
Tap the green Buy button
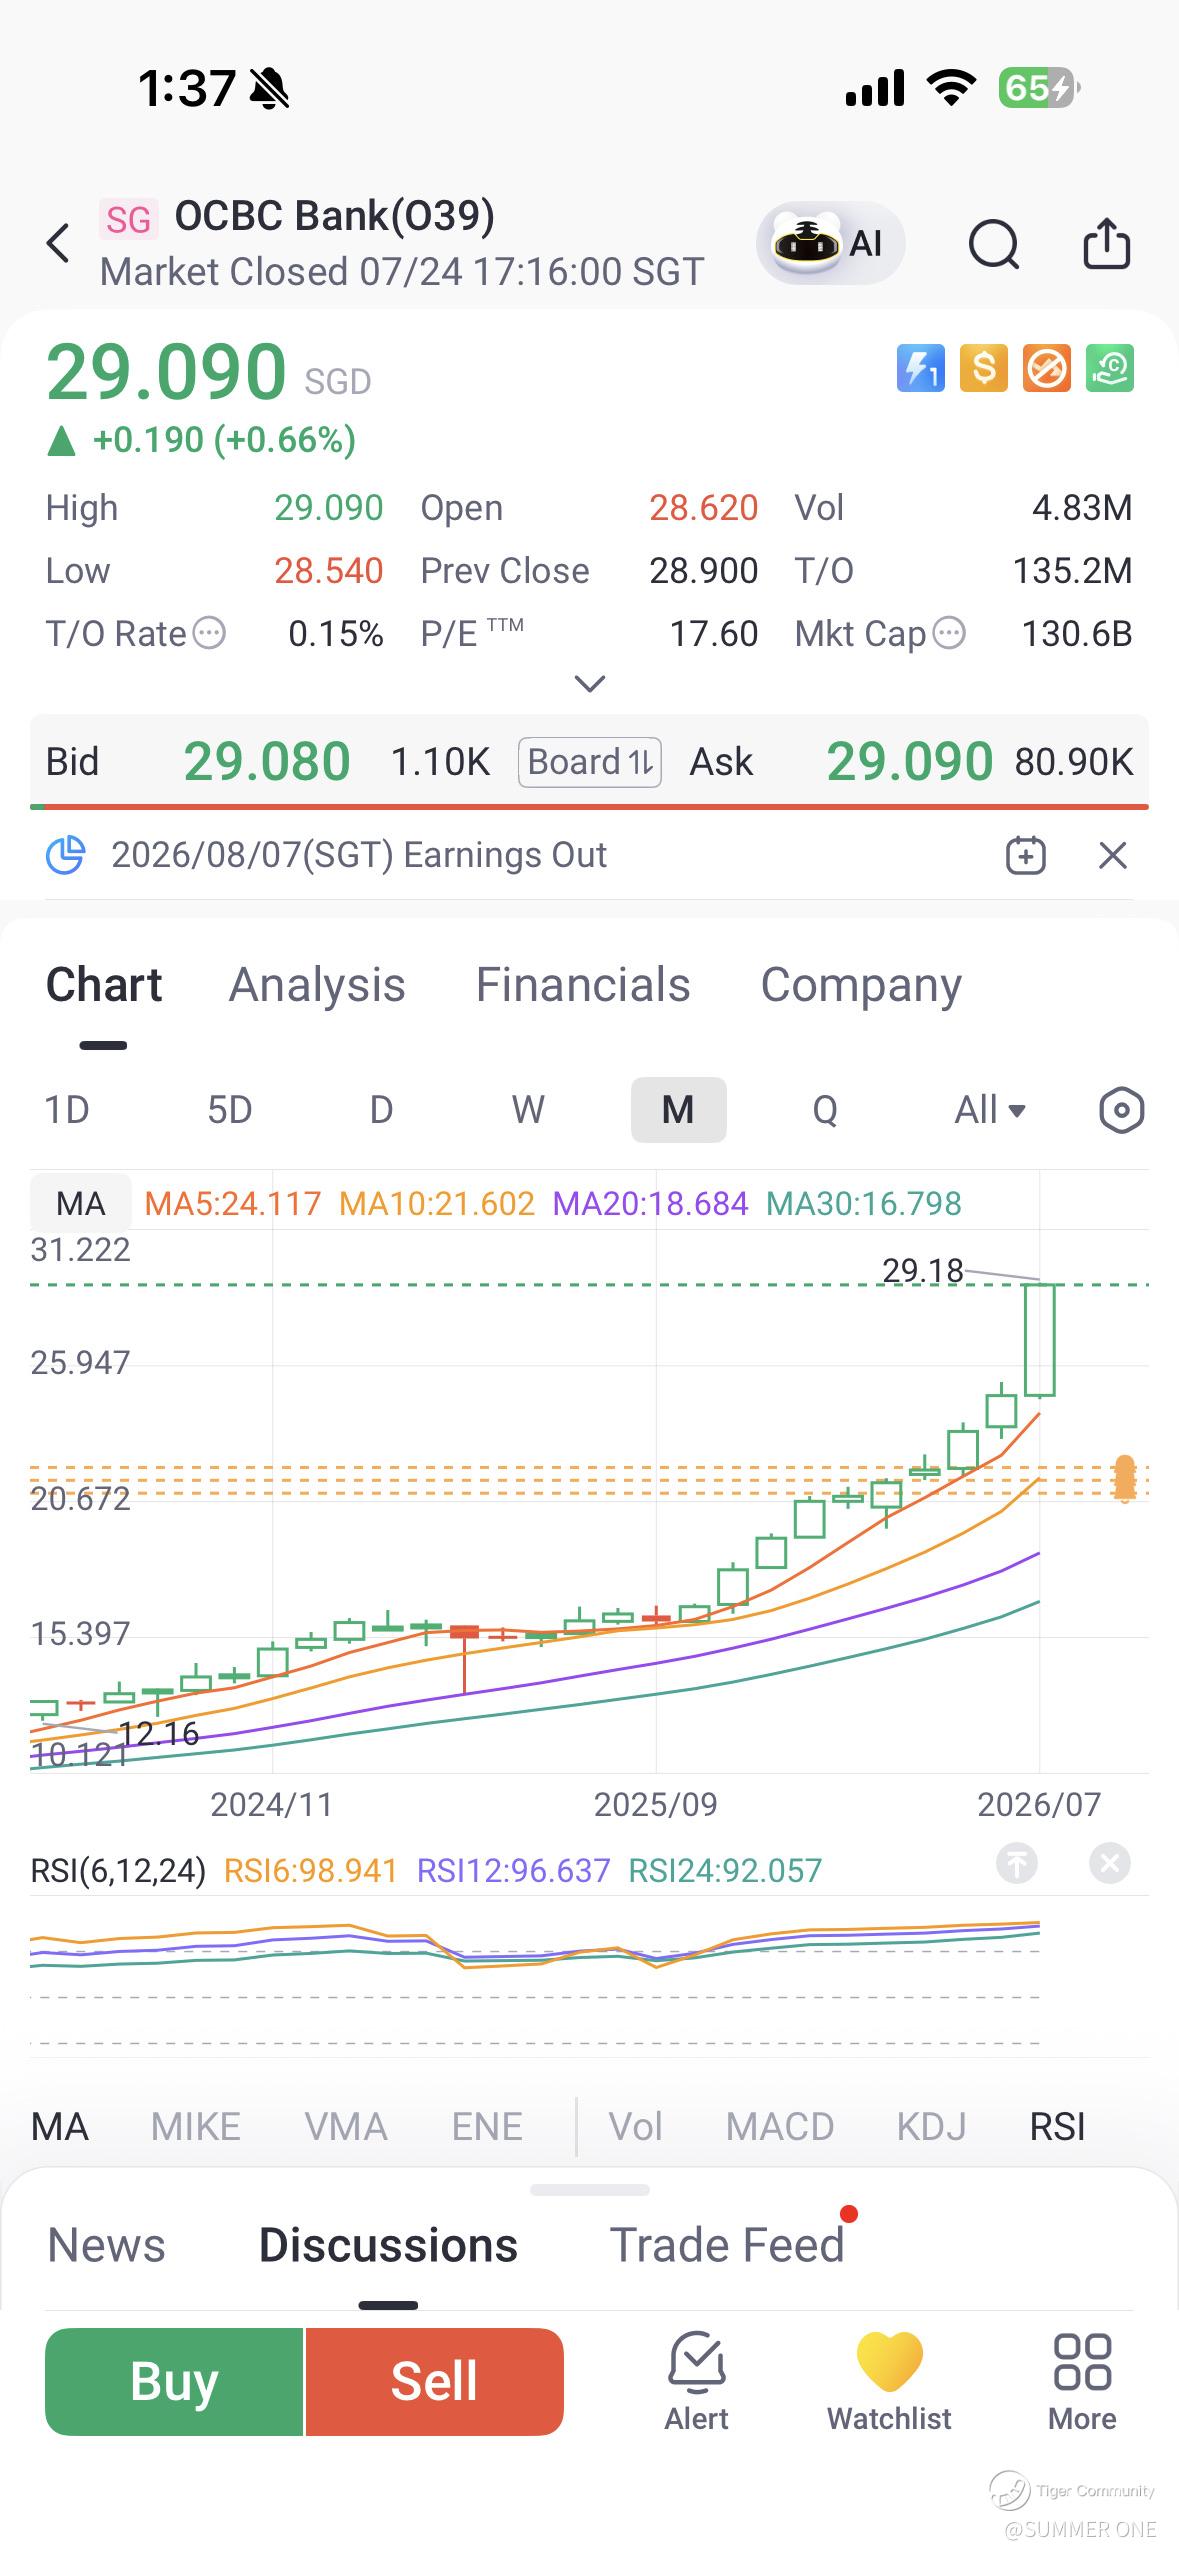[x=174, y=2381]
